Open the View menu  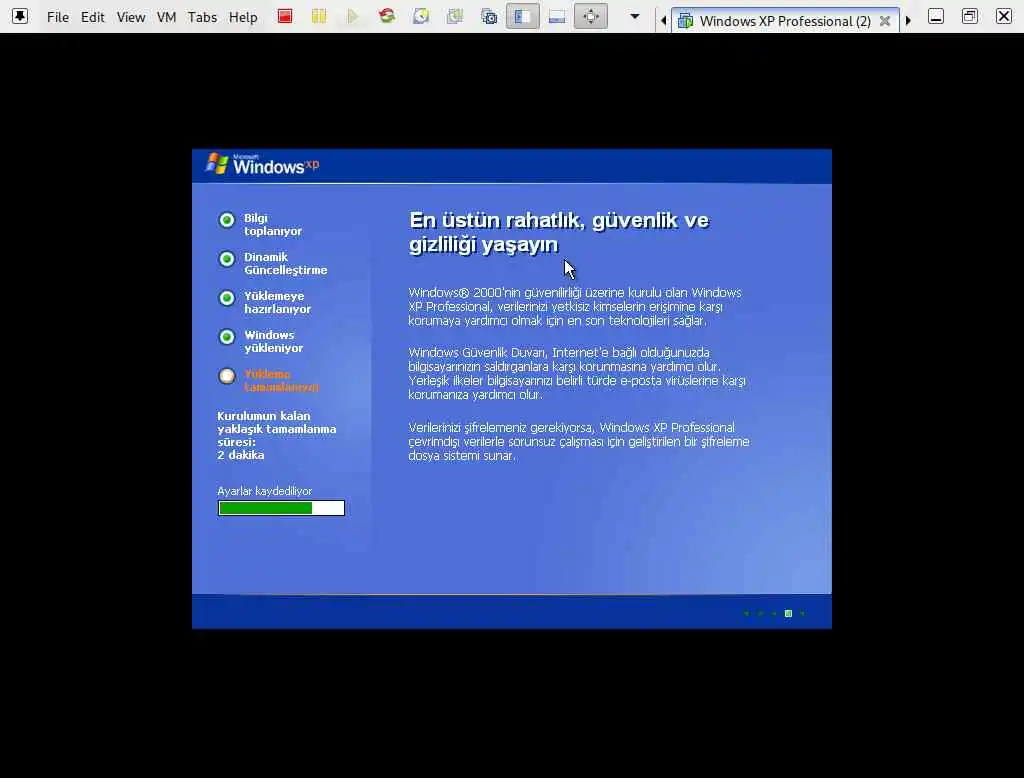pyautogui.click(x=131, y=17)
